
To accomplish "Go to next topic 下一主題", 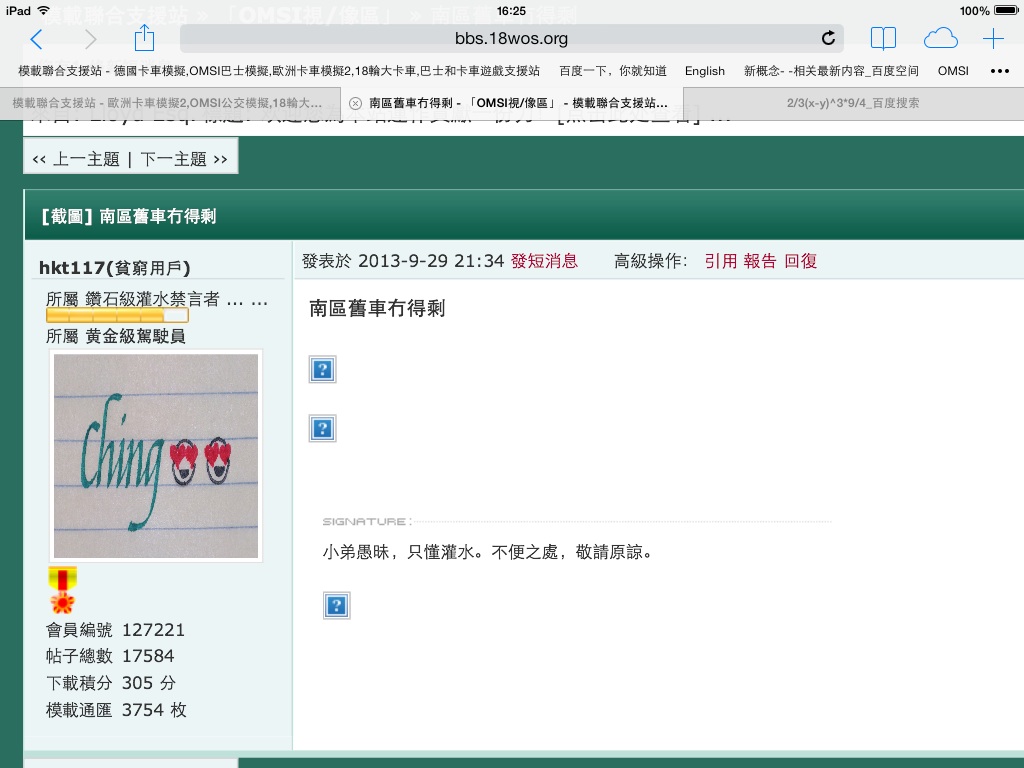I will (183, 159).
